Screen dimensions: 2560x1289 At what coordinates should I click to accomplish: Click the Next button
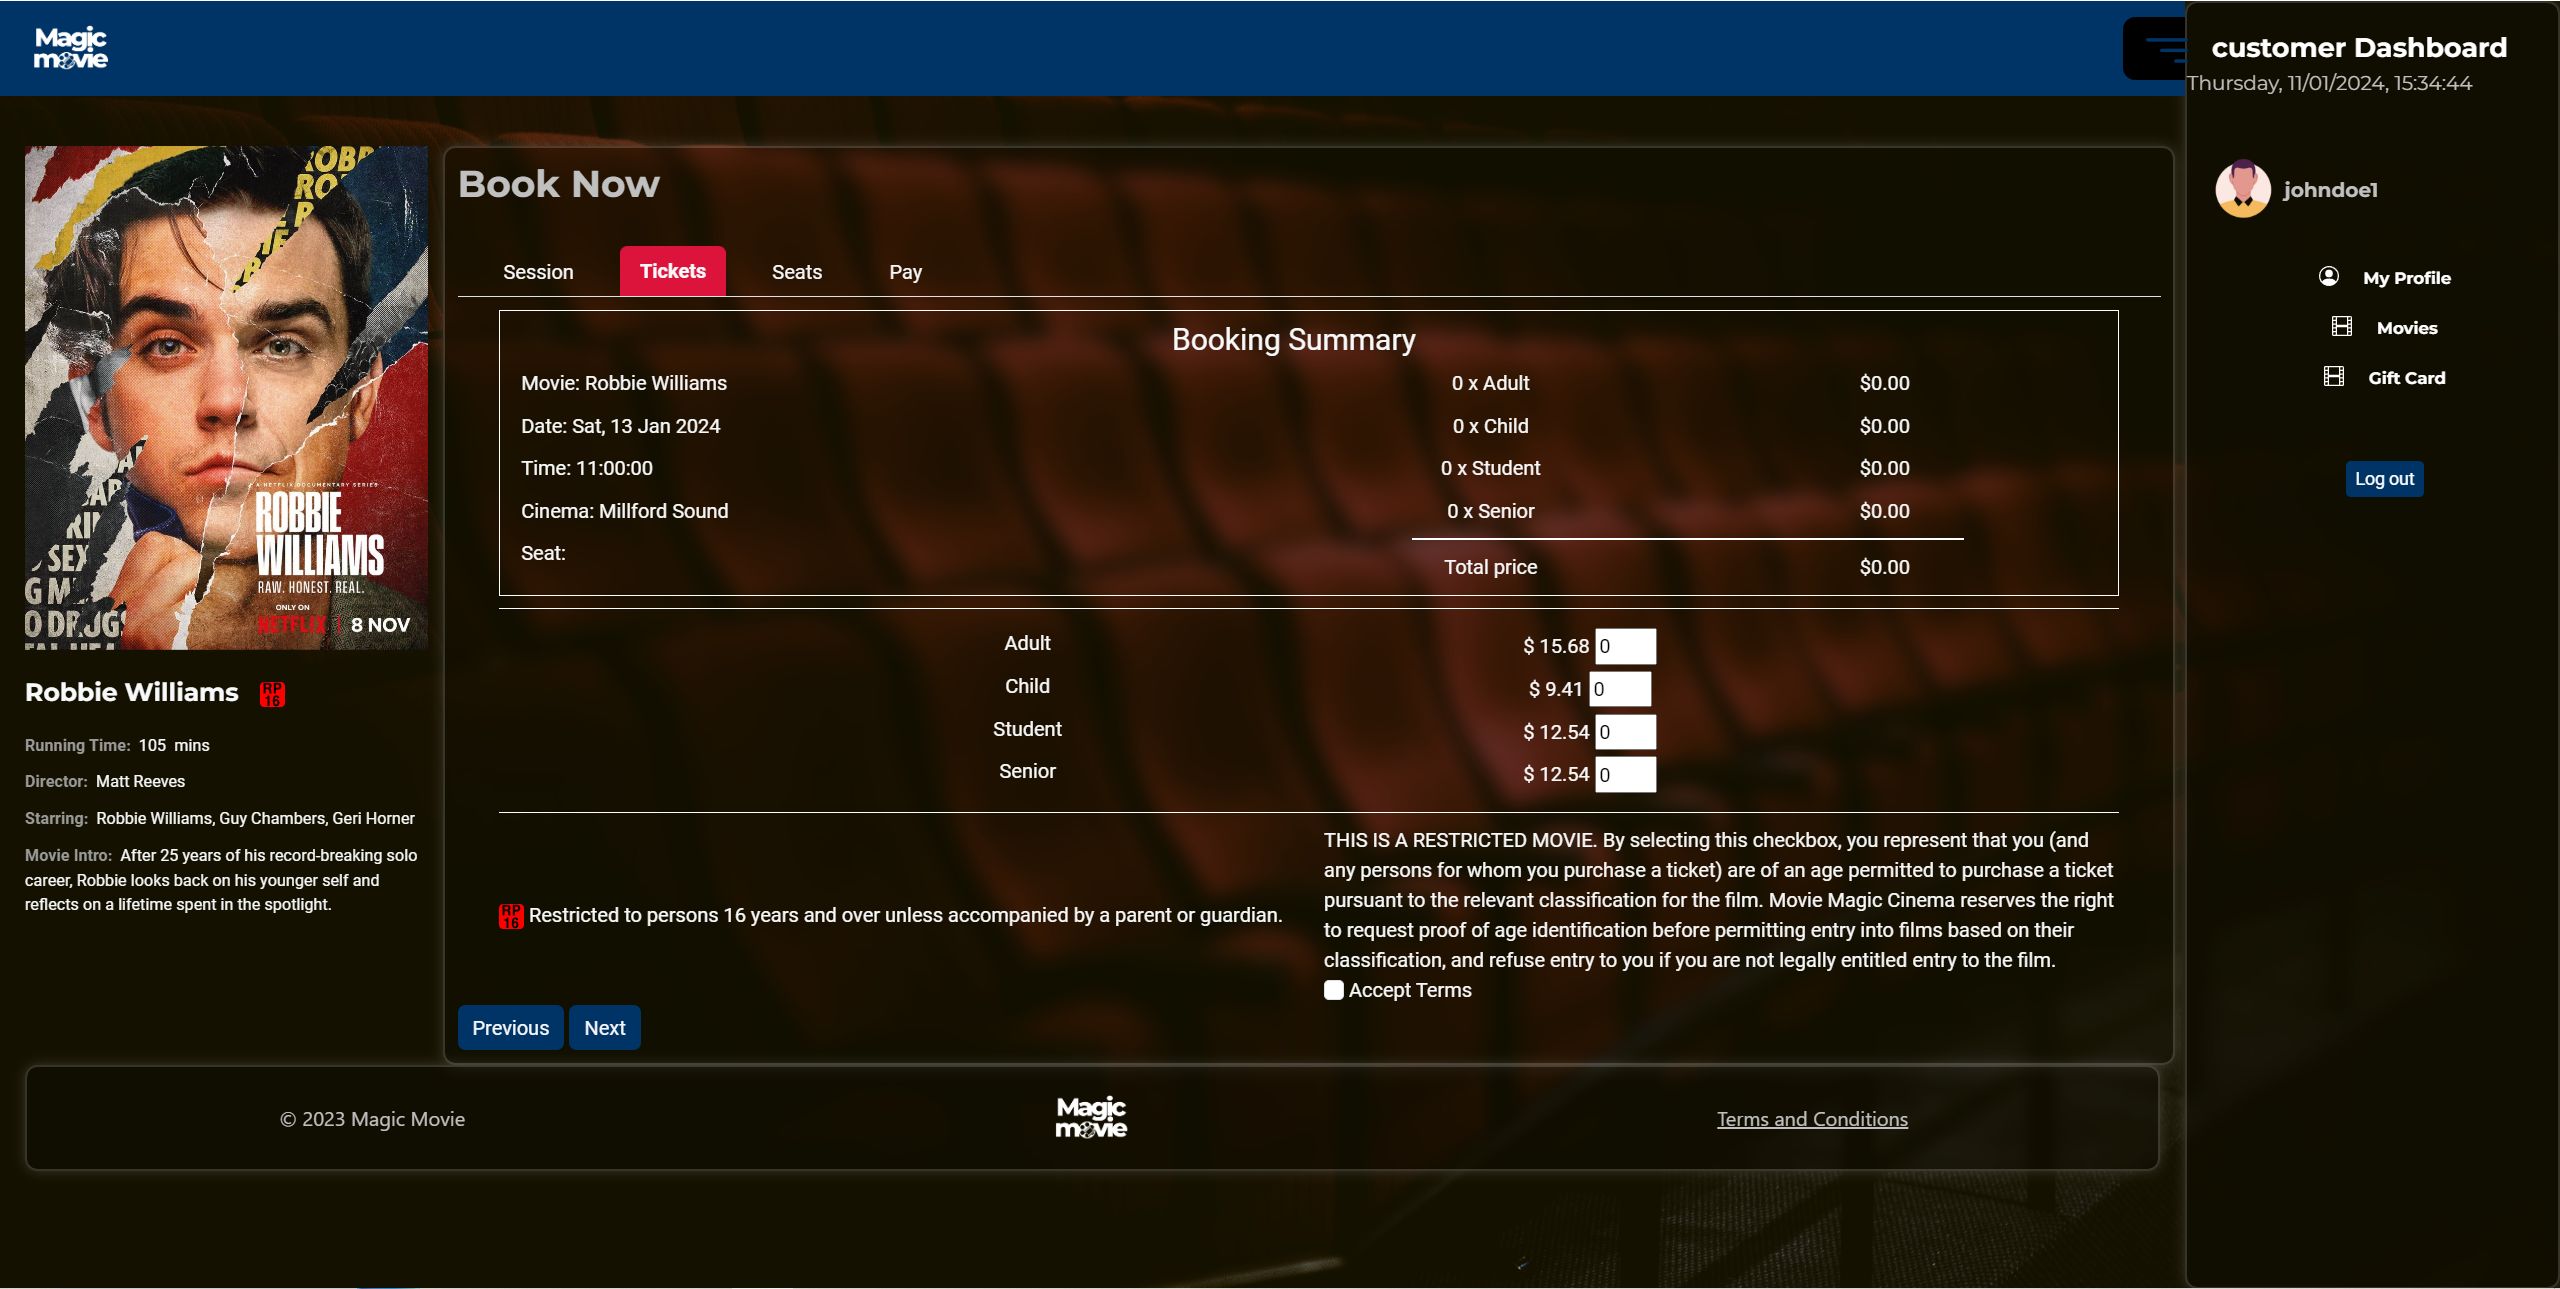(605, 1028)
